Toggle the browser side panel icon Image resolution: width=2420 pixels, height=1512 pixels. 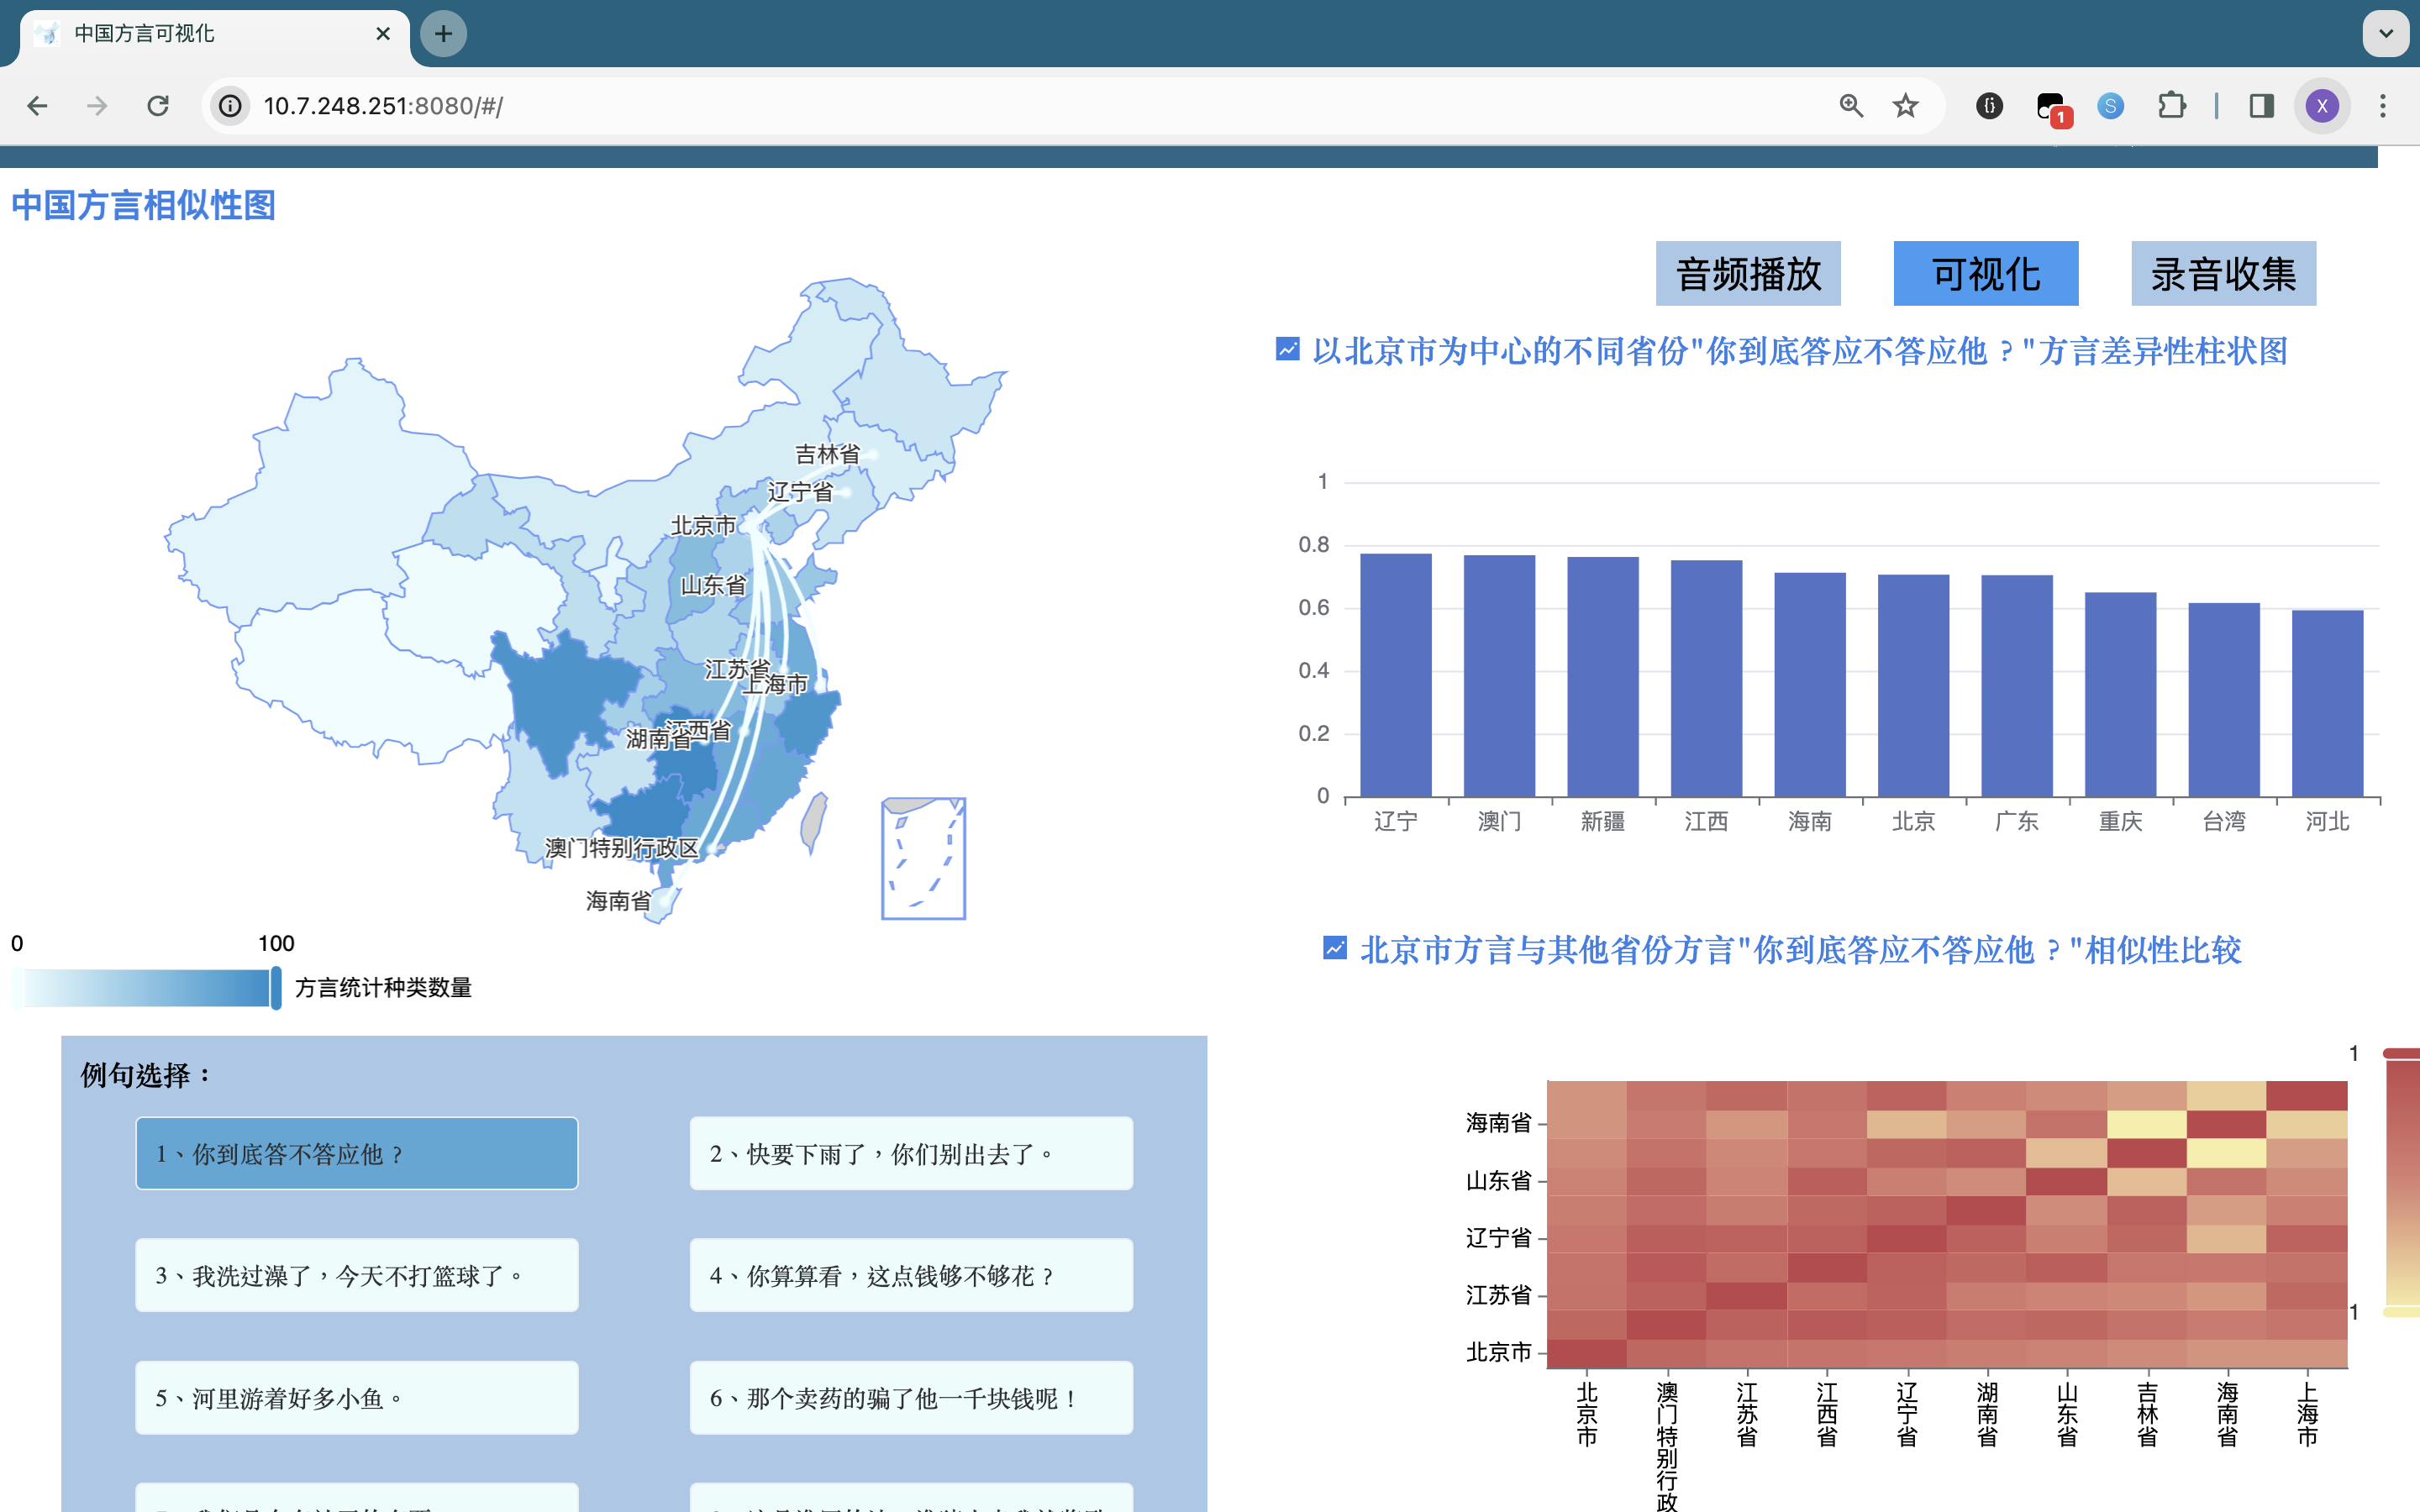tap(2261, 106)
